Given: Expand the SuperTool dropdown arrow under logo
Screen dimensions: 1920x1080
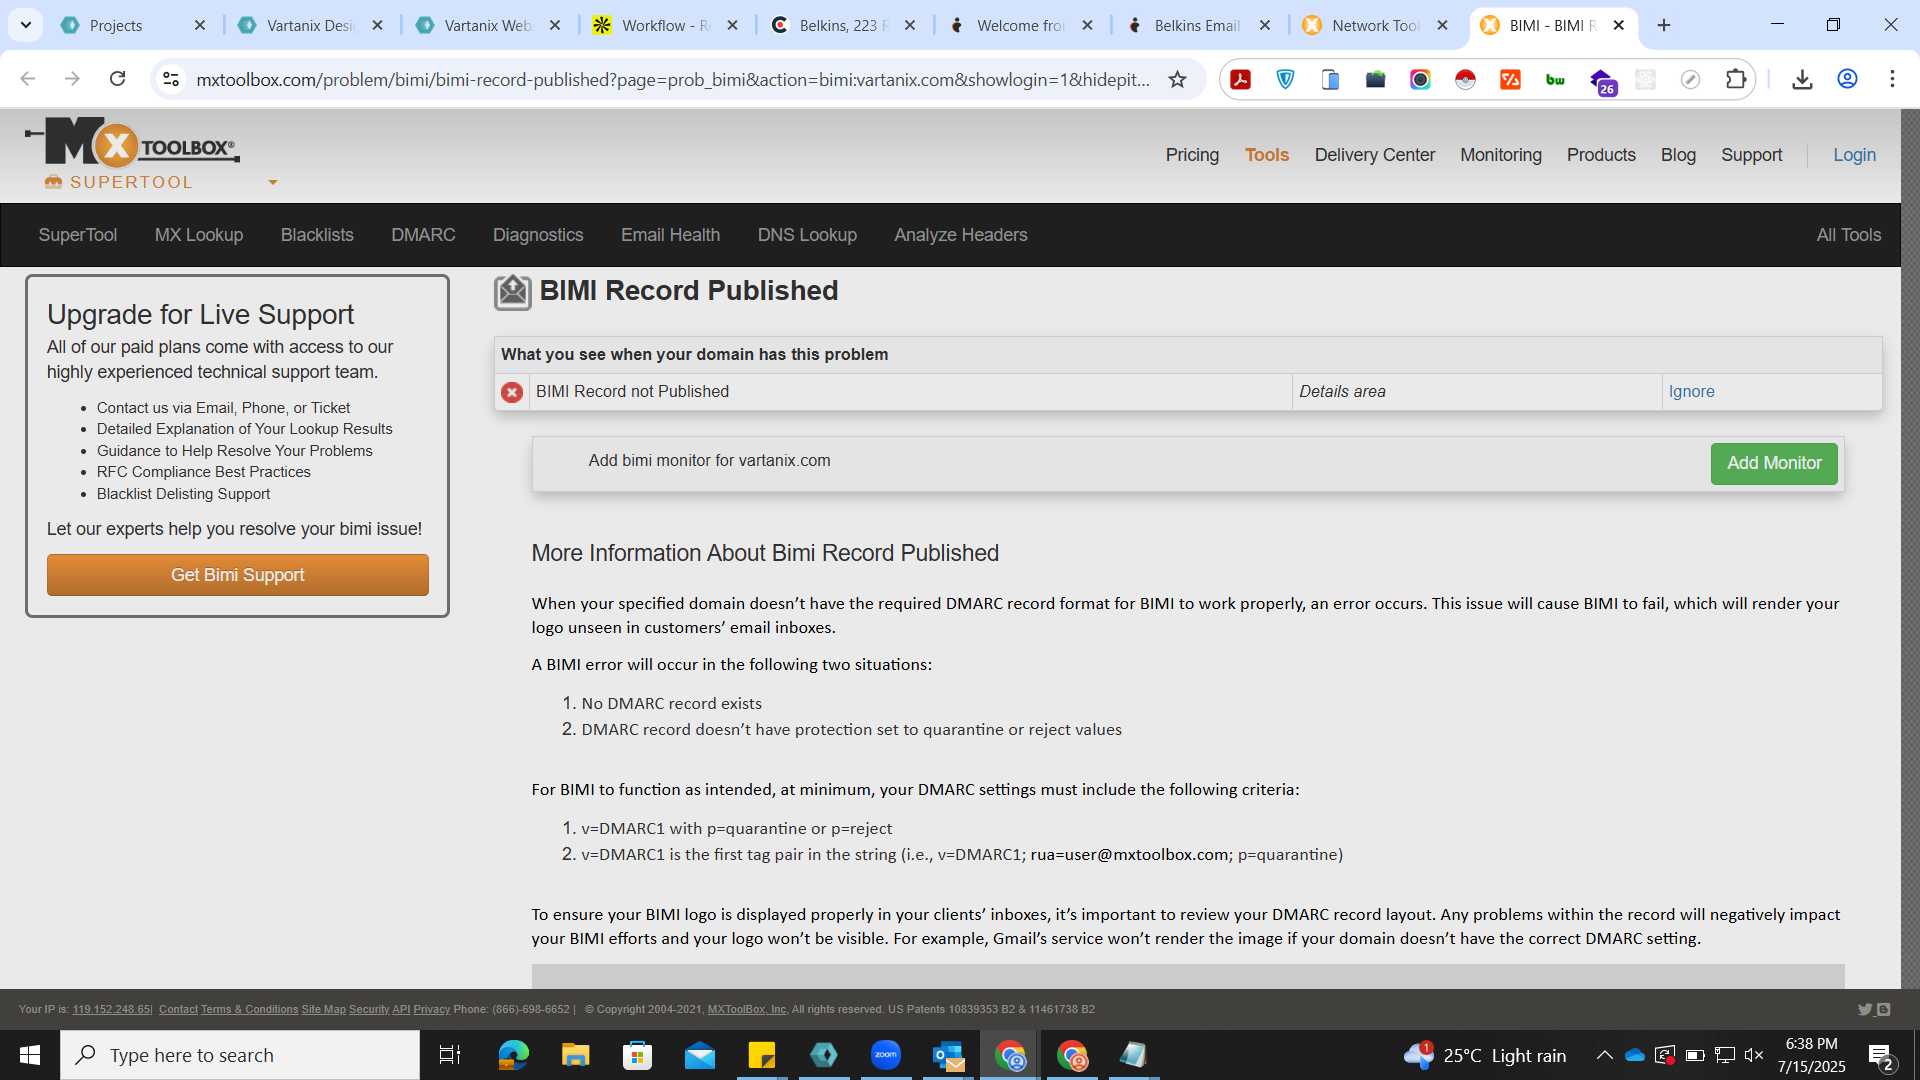Looking at the screenshot, I should pos(272,183).
